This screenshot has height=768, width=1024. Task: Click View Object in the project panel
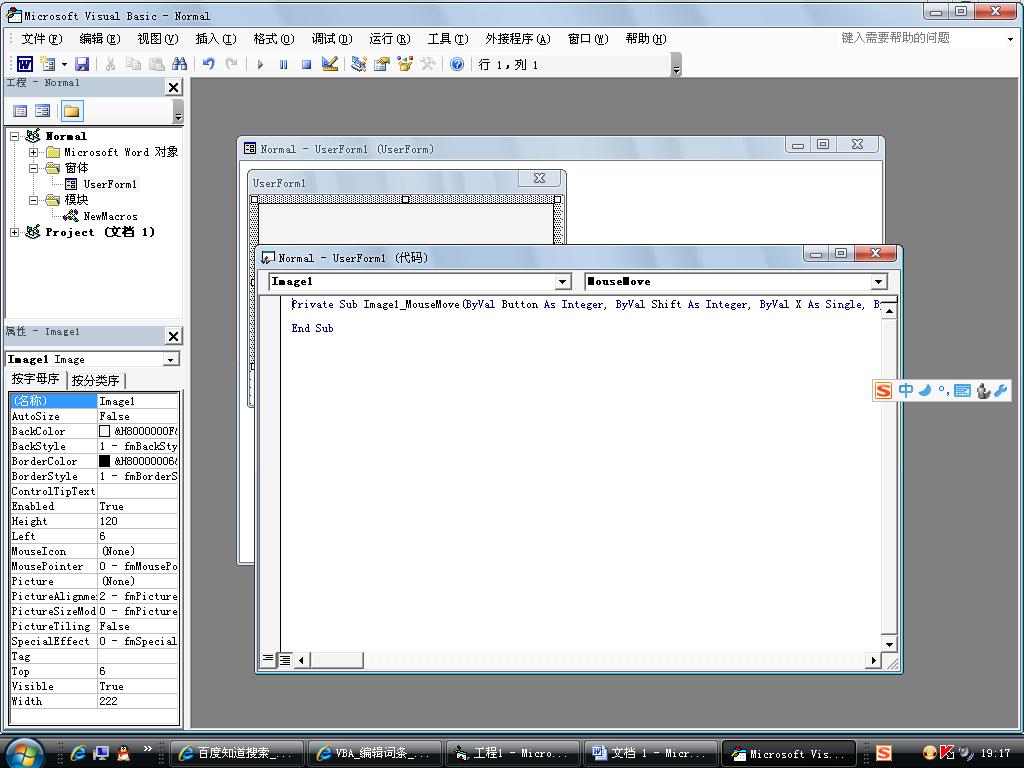(x=43, y=111)
